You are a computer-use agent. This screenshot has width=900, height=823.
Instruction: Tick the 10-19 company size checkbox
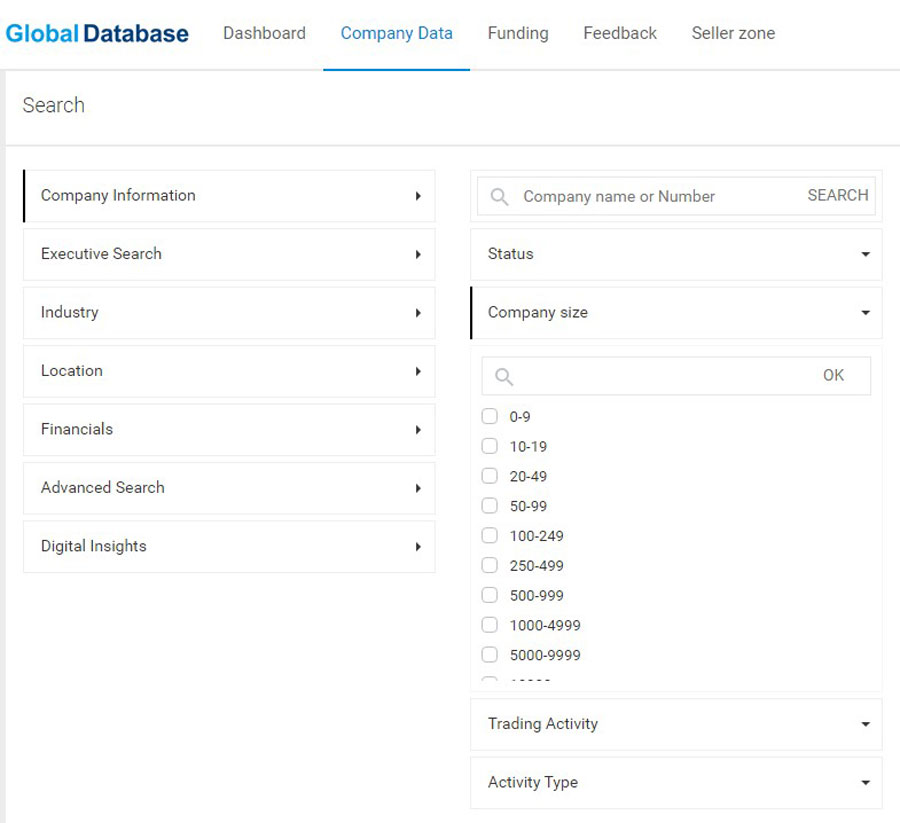tap(490, 446)
